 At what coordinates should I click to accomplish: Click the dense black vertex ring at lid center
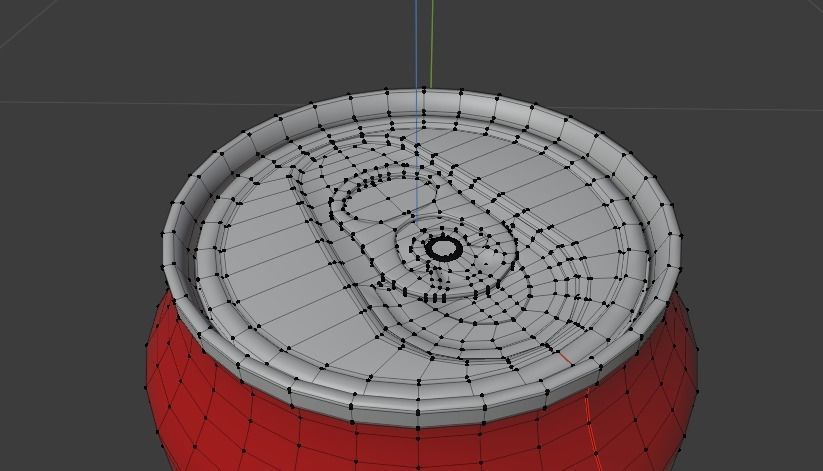[x=444, y=248]
